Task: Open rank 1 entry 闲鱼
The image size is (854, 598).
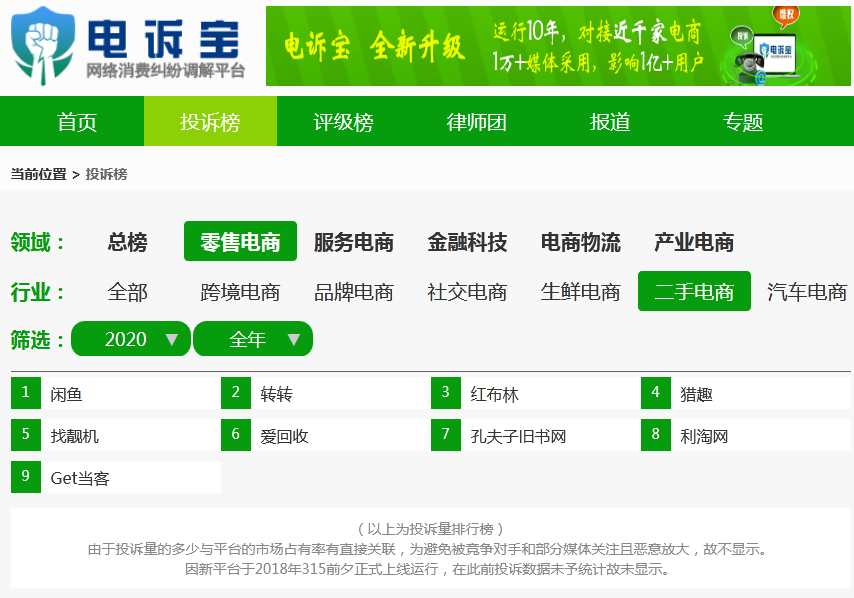Action: click(x=116, y=393)
